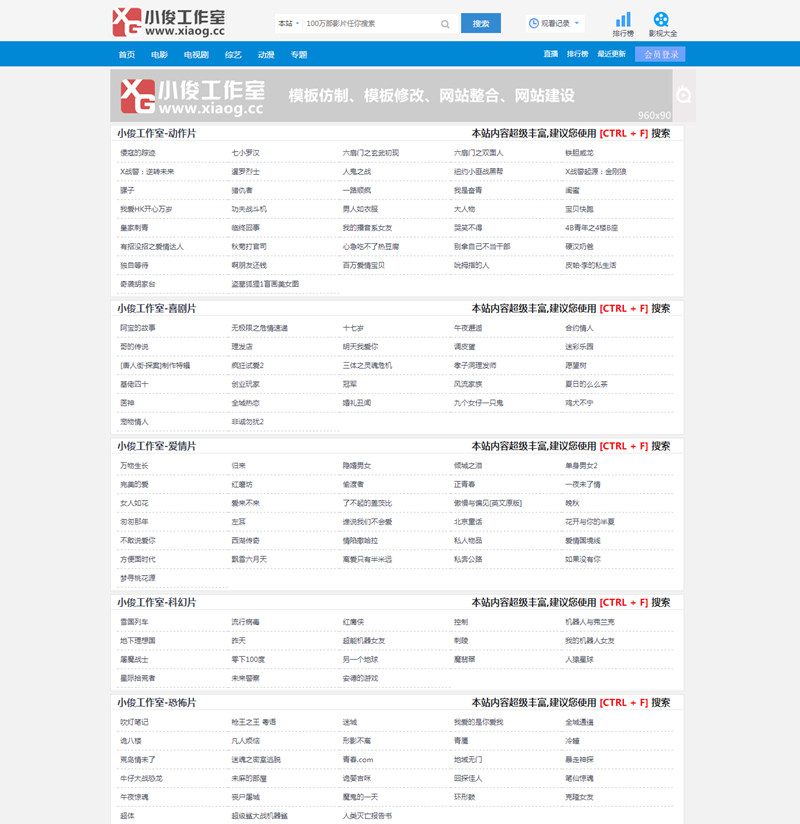This screenshot has width=800, height=824.
Task: Open the 首页 nav tab
Action: 127,55
